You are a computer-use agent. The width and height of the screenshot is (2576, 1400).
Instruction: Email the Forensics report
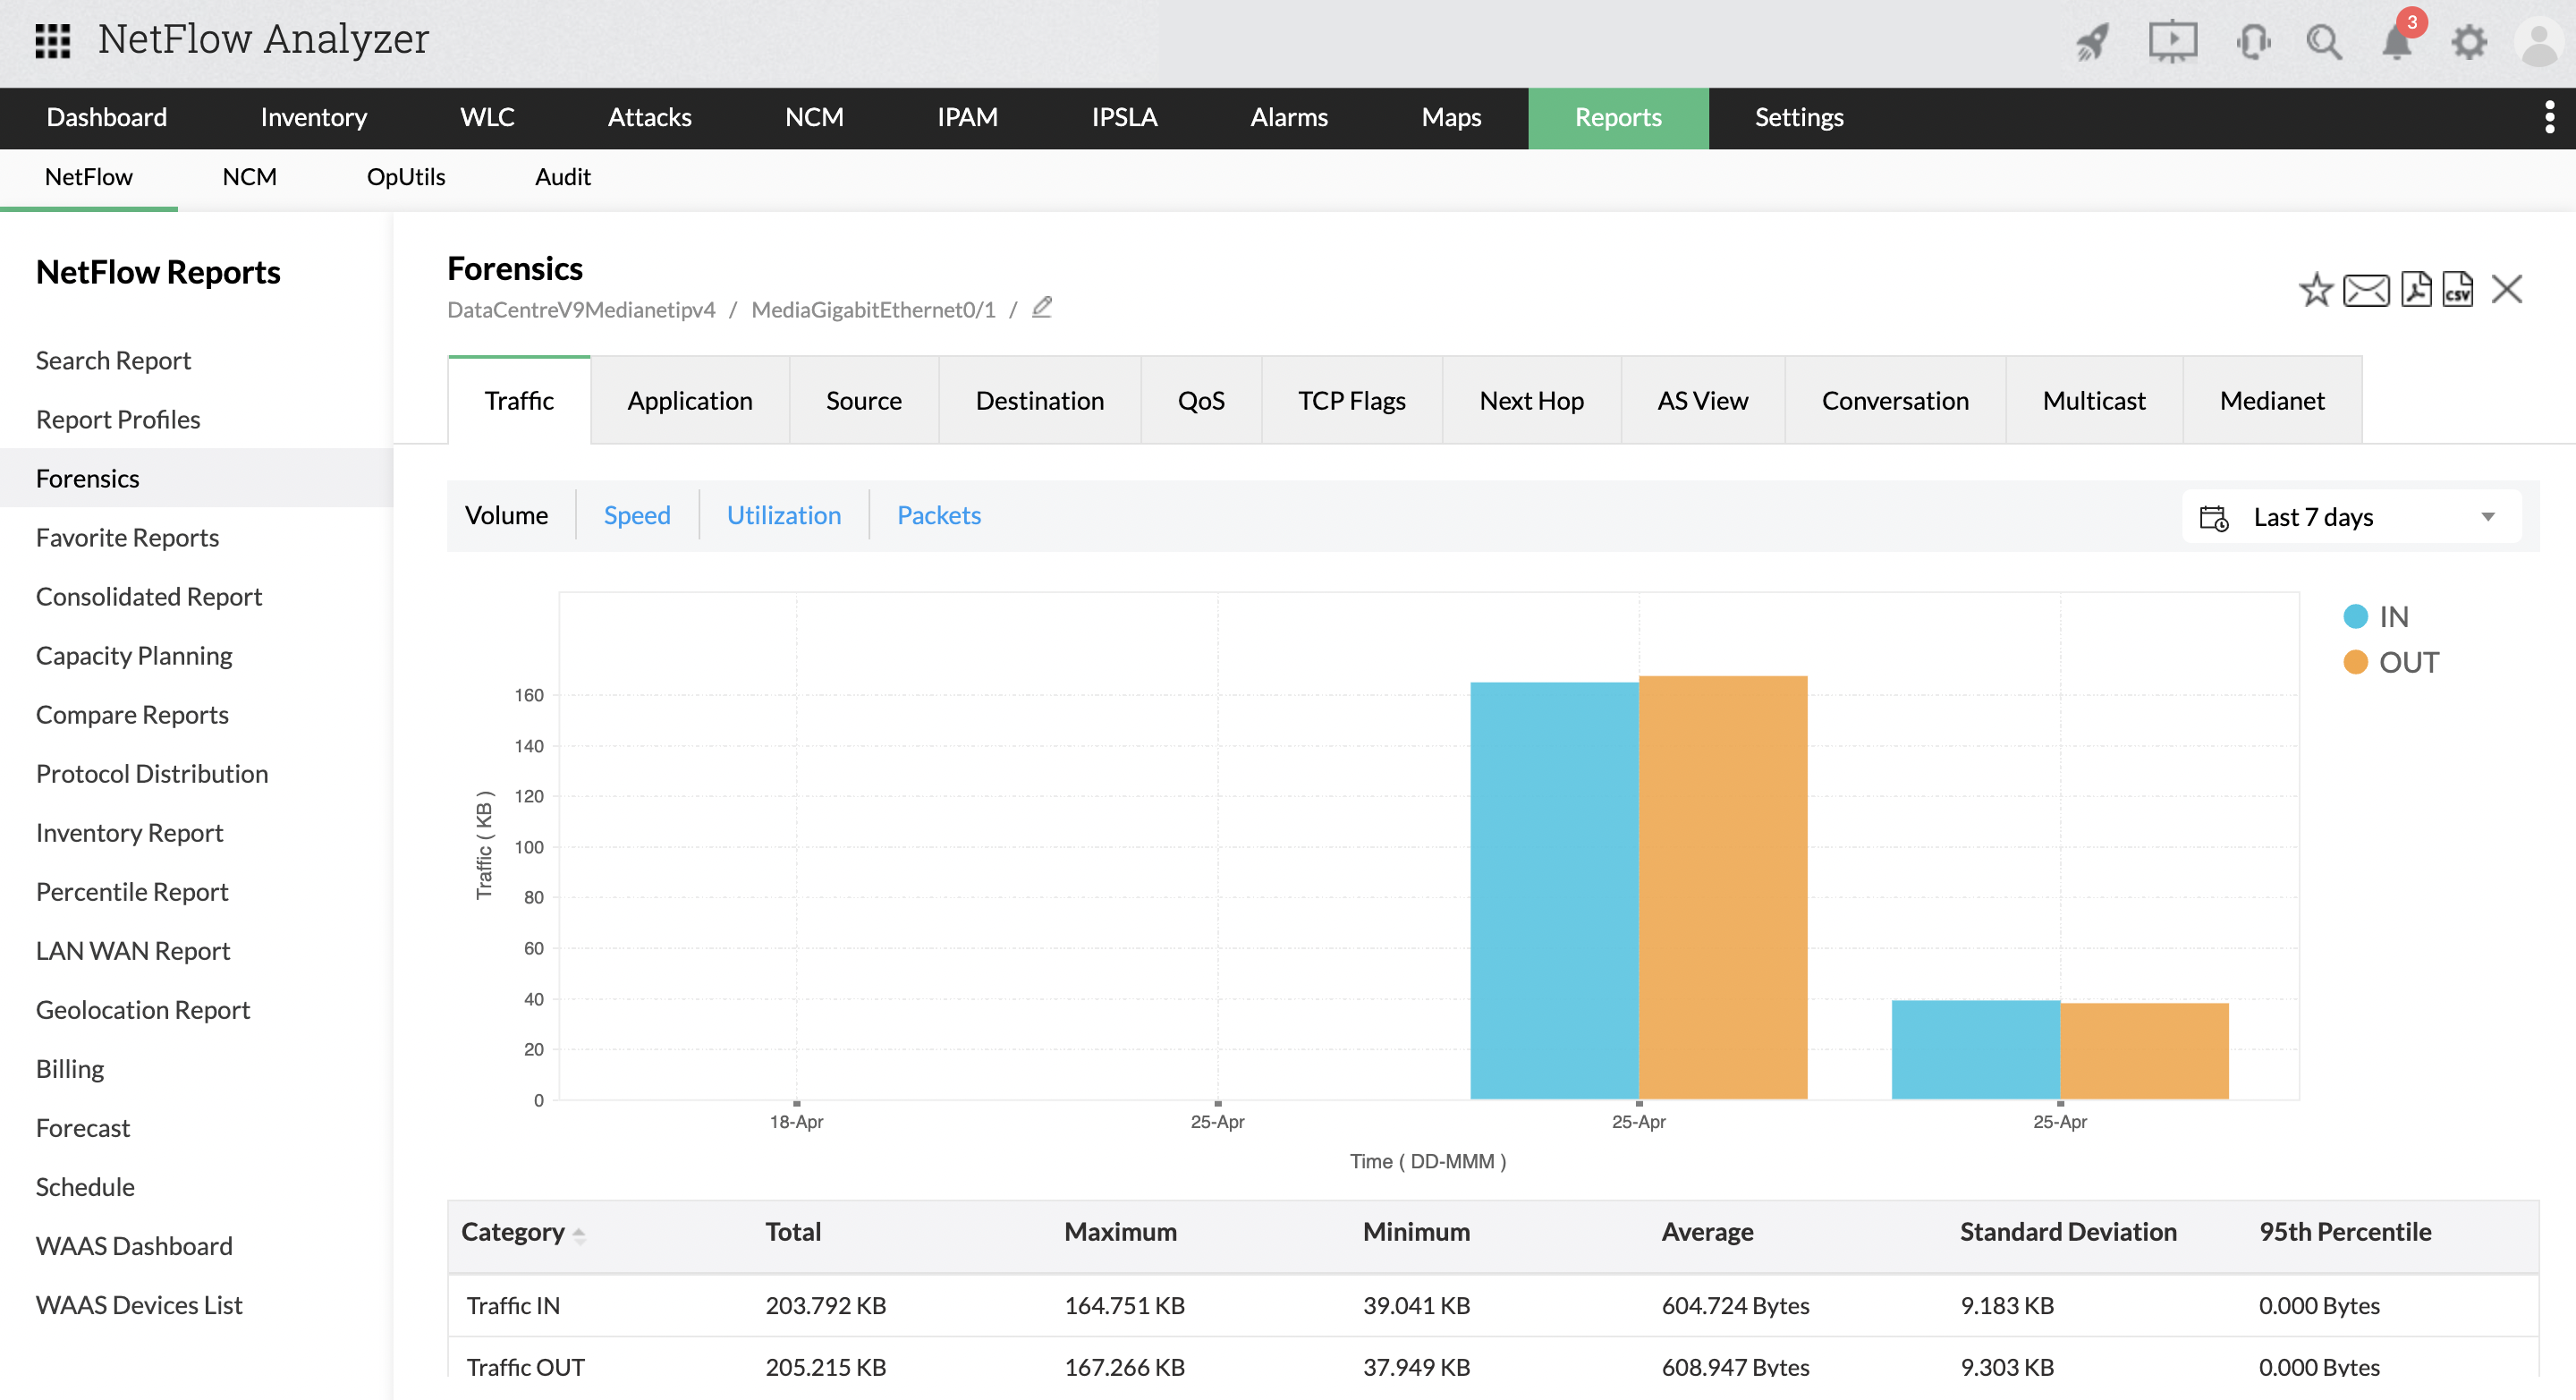[x=2366, y=290]
